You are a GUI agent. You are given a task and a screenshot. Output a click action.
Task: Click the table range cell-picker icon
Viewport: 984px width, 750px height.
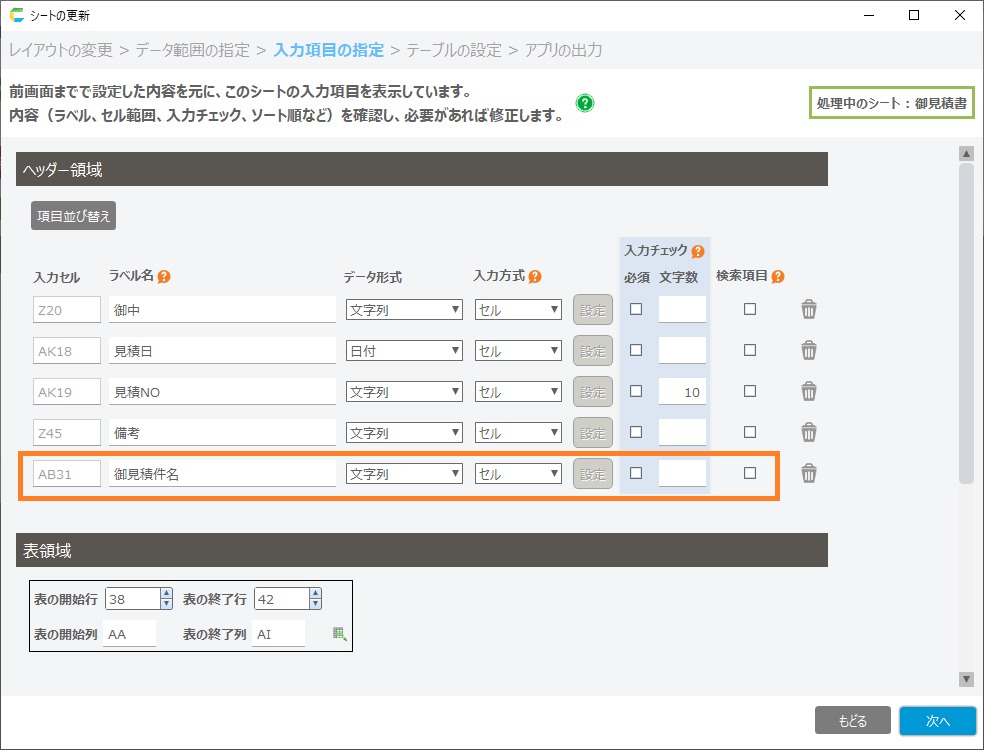click(340, 633)
